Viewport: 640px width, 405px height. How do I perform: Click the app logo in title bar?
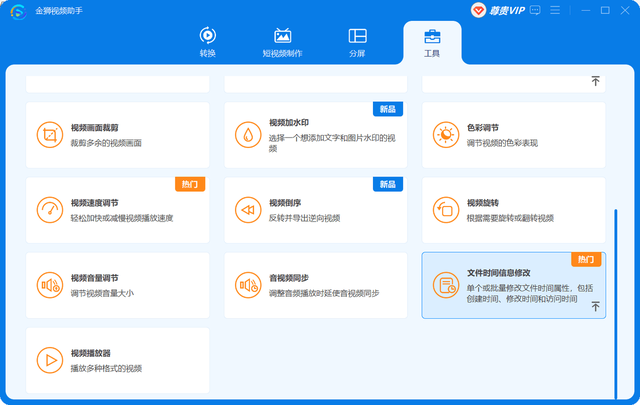(x=18, y=11)
